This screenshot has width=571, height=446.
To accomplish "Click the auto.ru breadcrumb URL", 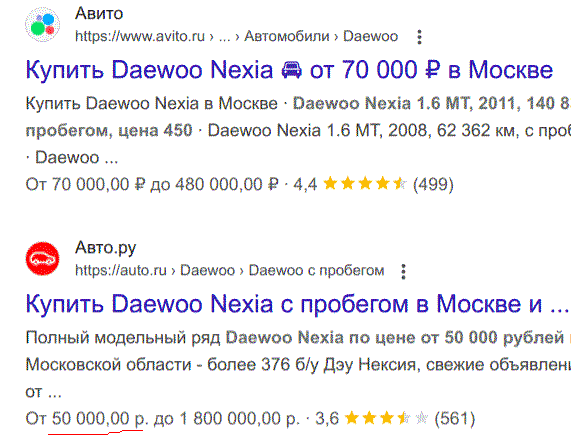I will pos(229,271).
